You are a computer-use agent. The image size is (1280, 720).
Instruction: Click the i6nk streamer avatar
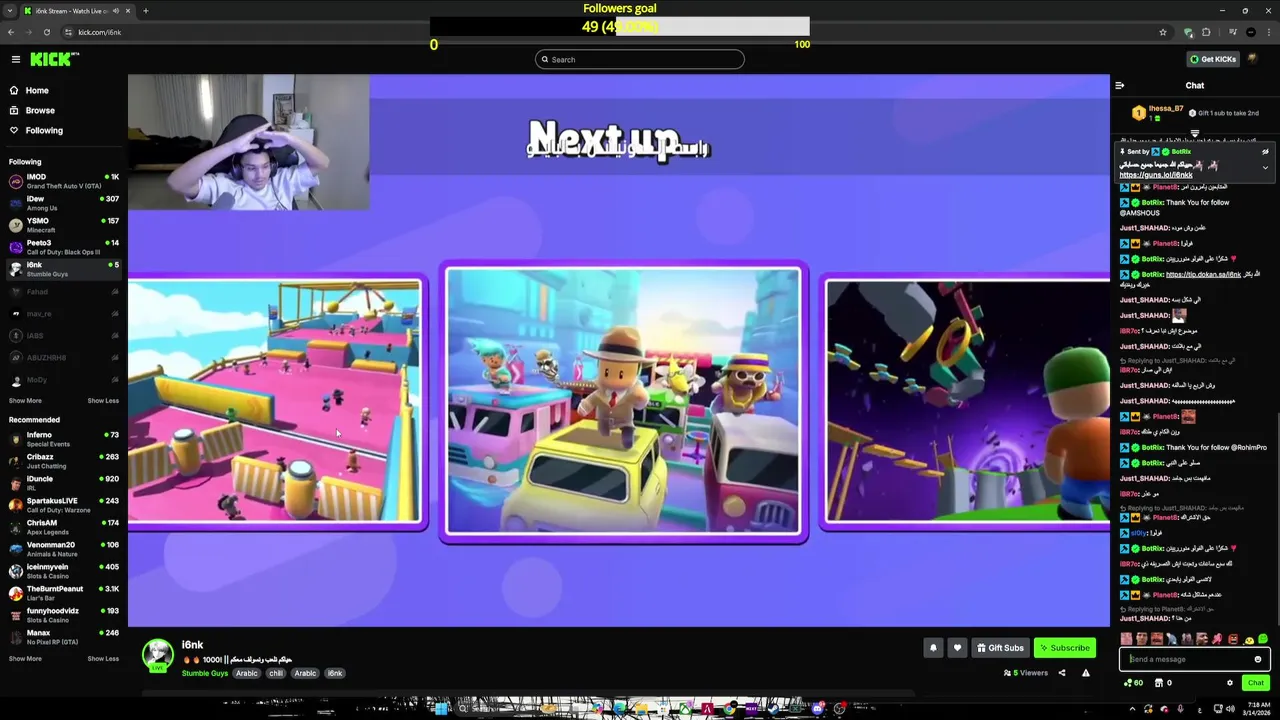[x=157, y=655]
